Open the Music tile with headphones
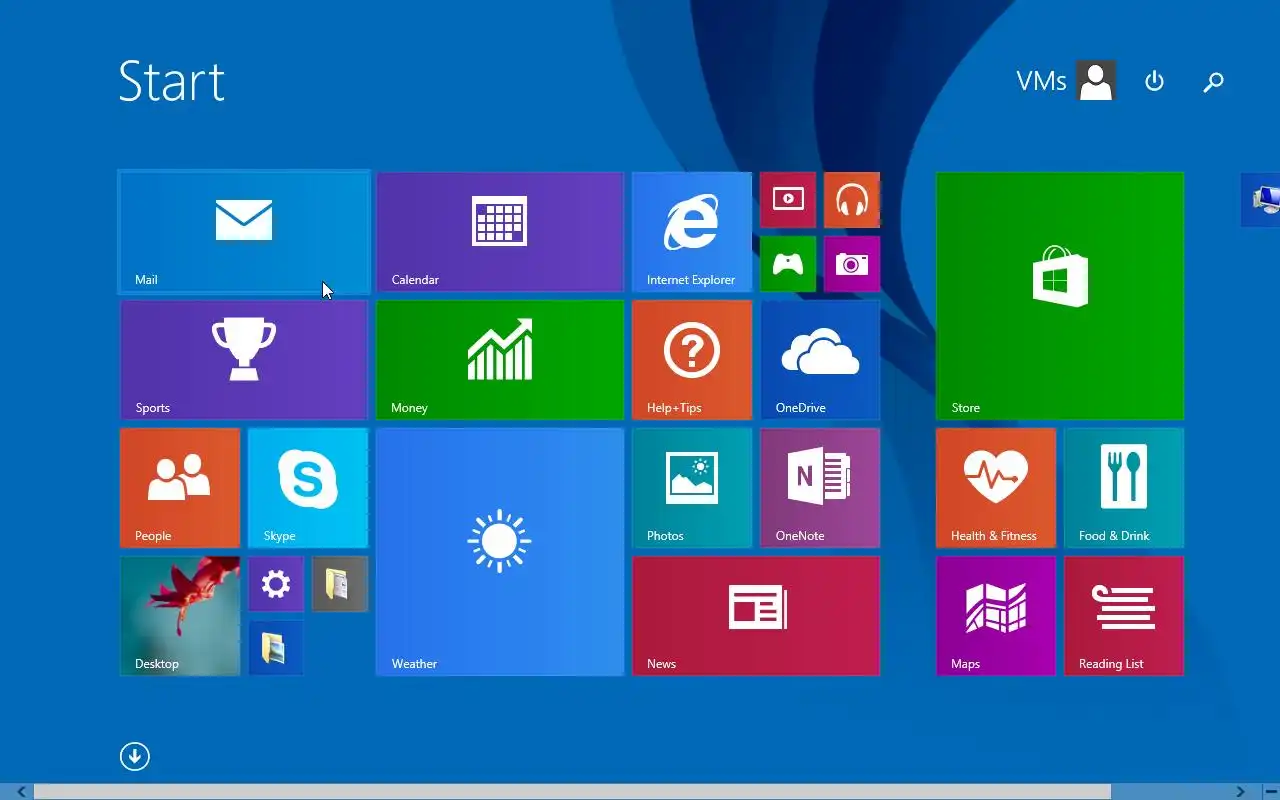1280x800 pixels. click(852, 200)
